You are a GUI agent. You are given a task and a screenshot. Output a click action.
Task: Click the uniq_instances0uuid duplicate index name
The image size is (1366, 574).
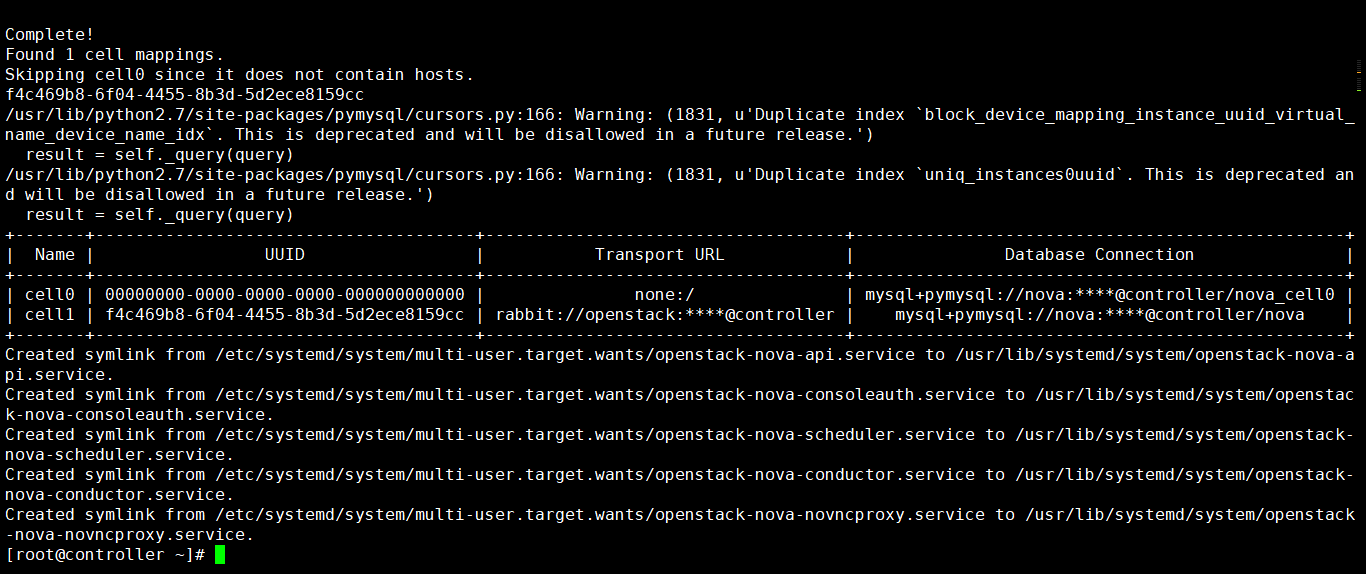click(1020, 174)
